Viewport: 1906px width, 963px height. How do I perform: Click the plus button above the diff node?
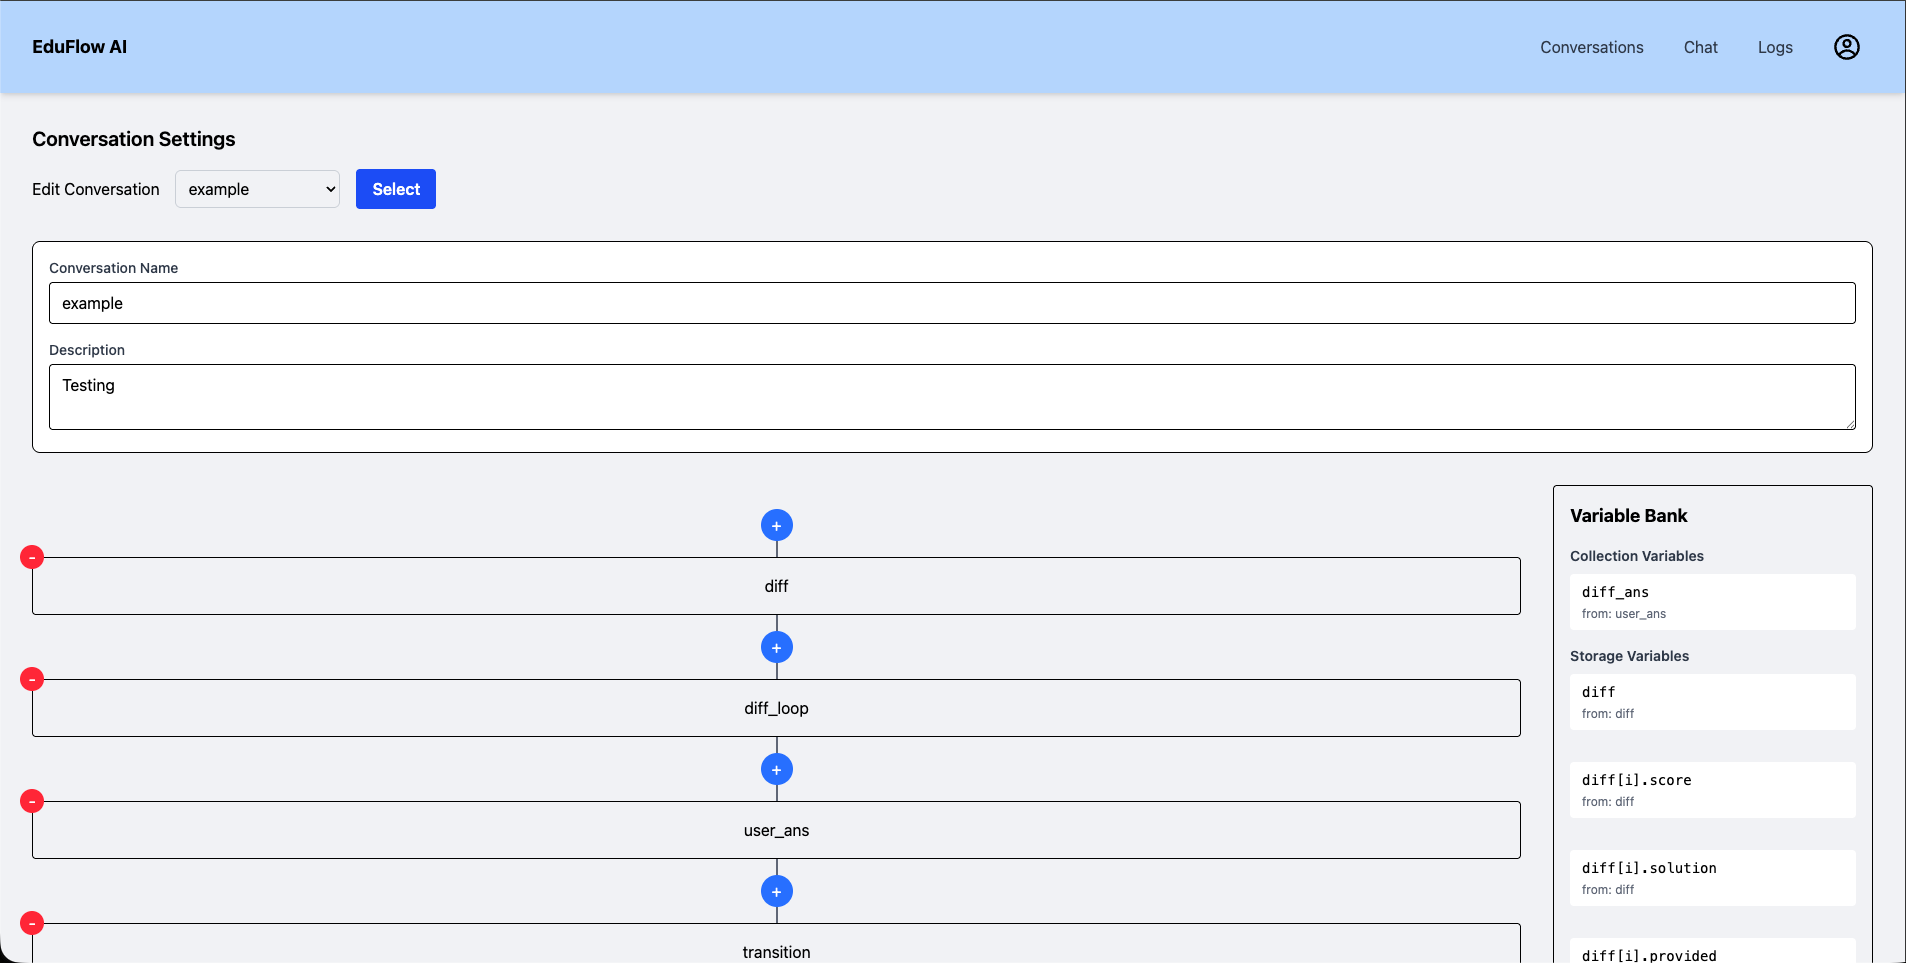(776, 525)
